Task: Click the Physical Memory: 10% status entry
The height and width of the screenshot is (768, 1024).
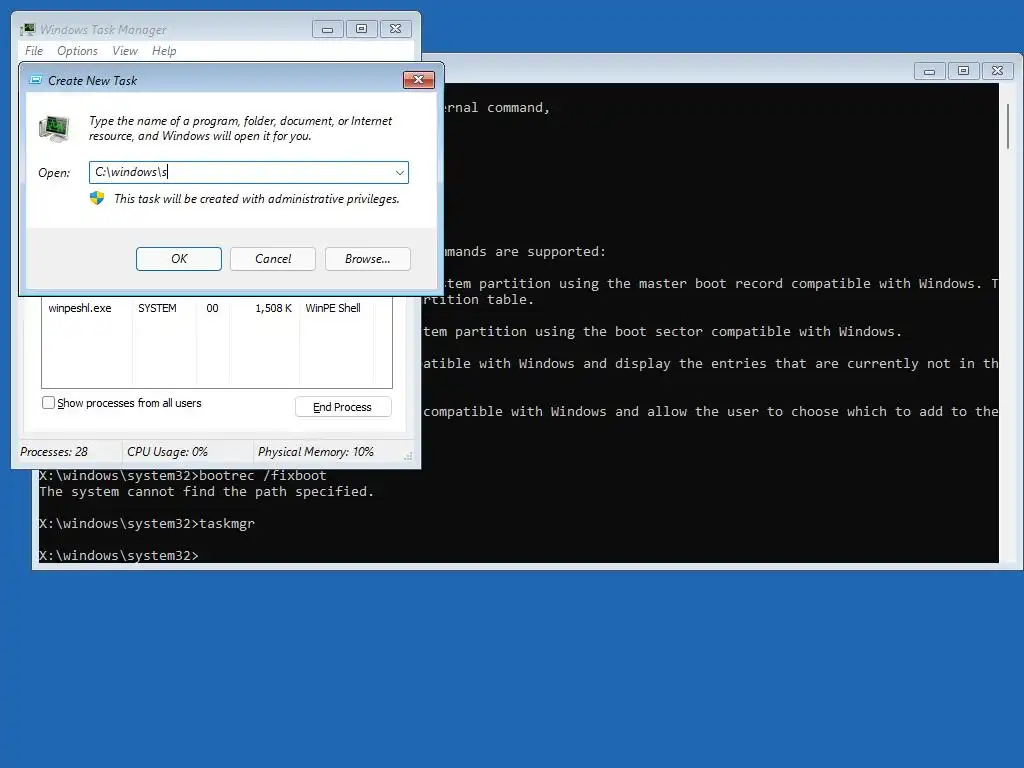Action: coord(316,452)
